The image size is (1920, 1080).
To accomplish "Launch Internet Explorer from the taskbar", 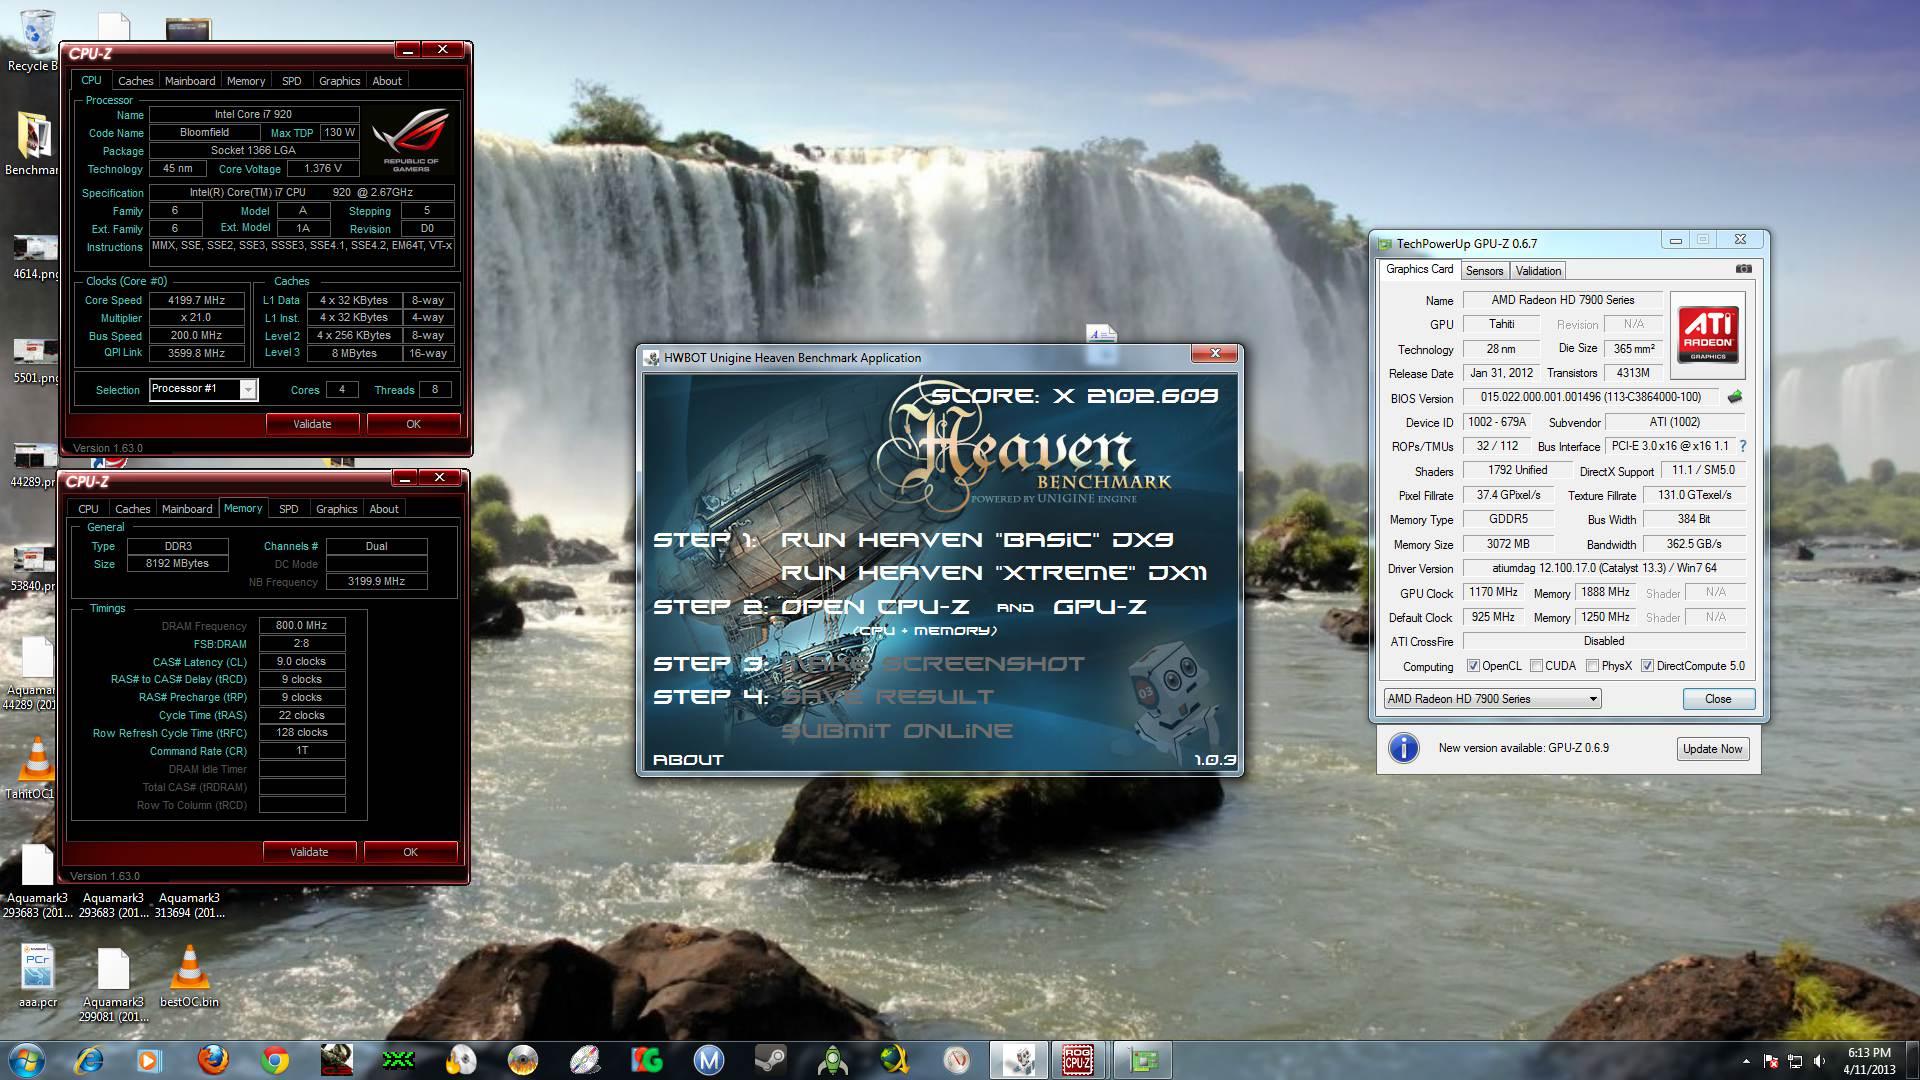I will pyautogui.click(x=89, y=1060).
